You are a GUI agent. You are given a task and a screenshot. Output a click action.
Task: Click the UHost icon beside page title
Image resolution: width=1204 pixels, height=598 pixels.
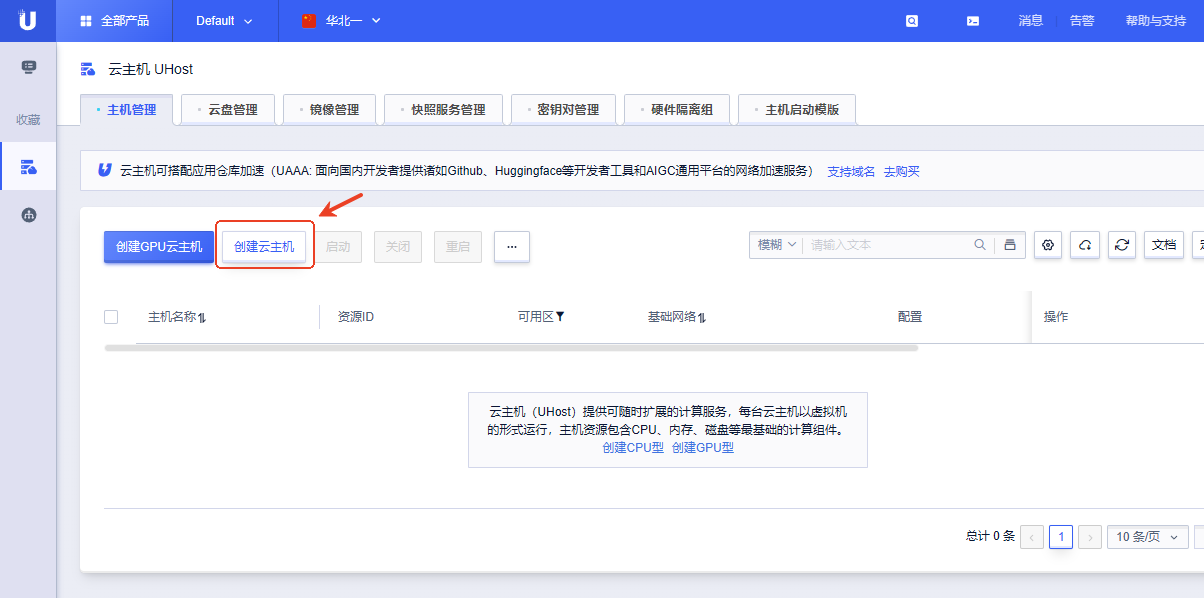pyautogui.click(x=88, y=69)
